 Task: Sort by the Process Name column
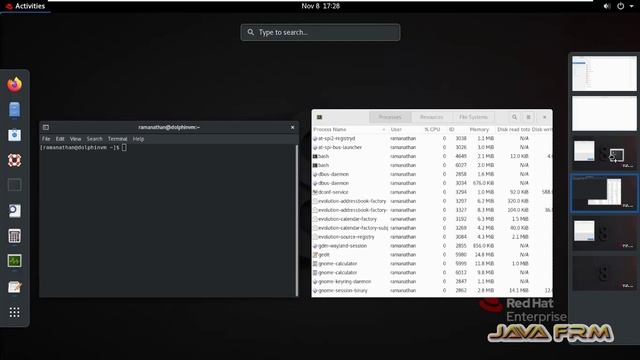(x=349, y=129)
